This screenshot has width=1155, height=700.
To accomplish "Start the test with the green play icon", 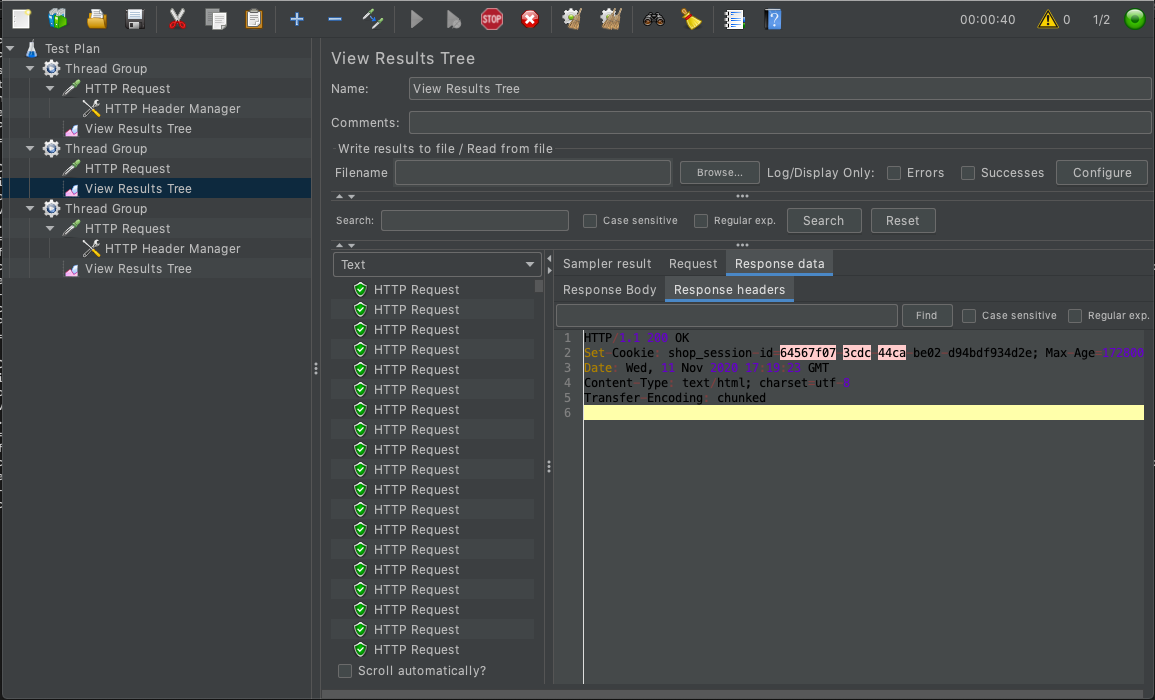I will (x=415, y=19).
